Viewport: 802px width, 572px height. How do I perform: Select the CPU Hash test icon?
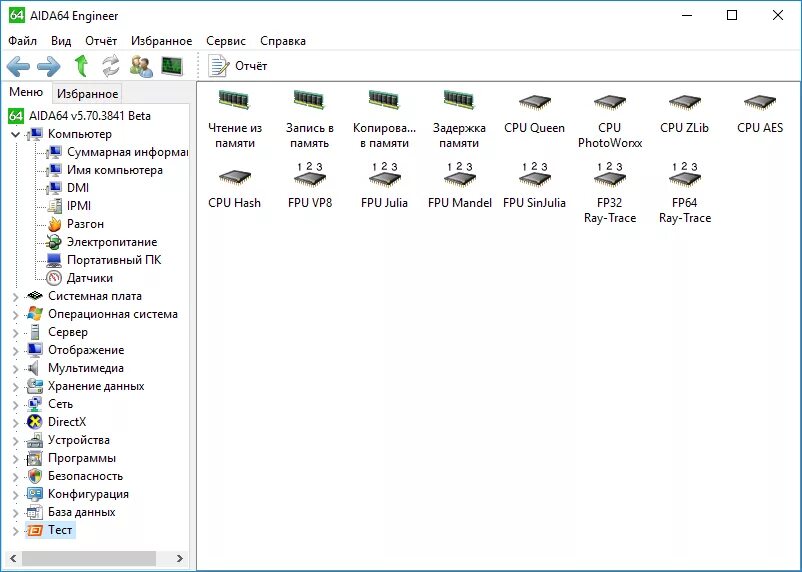pos(235,188)
